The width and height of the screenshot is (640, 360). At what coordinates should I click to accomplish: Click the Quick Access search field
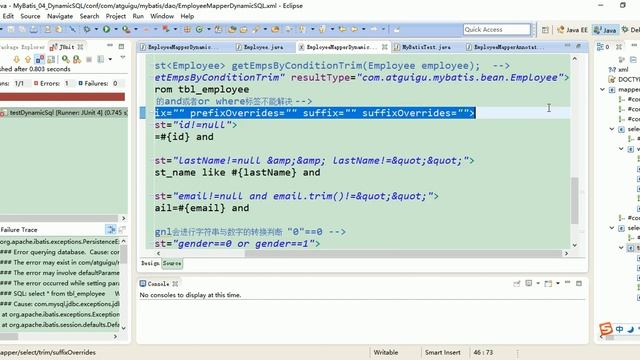click(497, 29)
